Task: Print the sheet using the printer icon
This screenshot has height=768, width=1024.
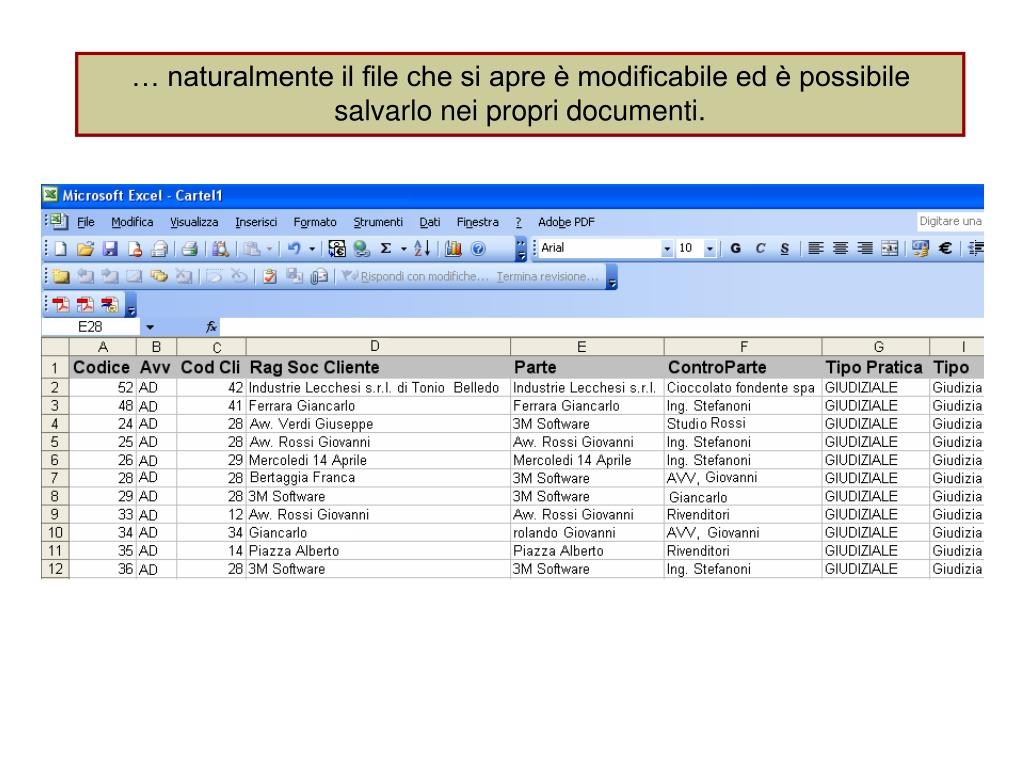Action: point(189,249)
